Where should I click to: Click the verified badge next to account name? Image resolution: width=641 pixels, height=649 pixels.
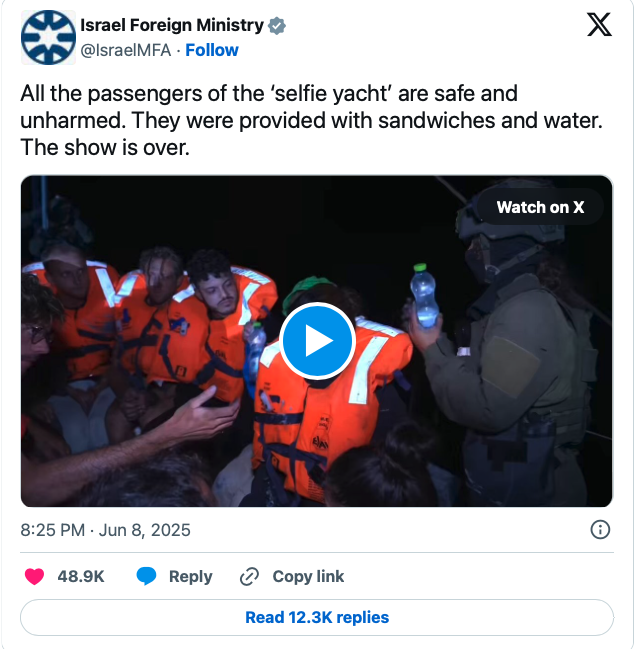[276, 26]
